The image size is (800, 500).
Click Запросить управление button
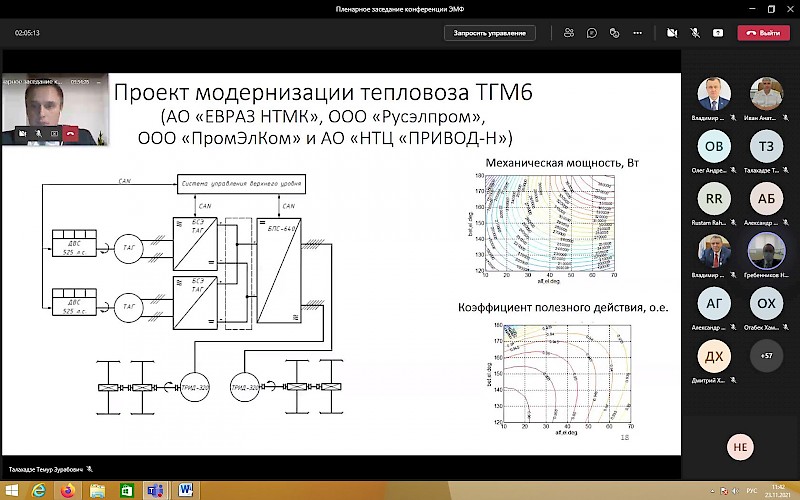click(x=490, y=33)
